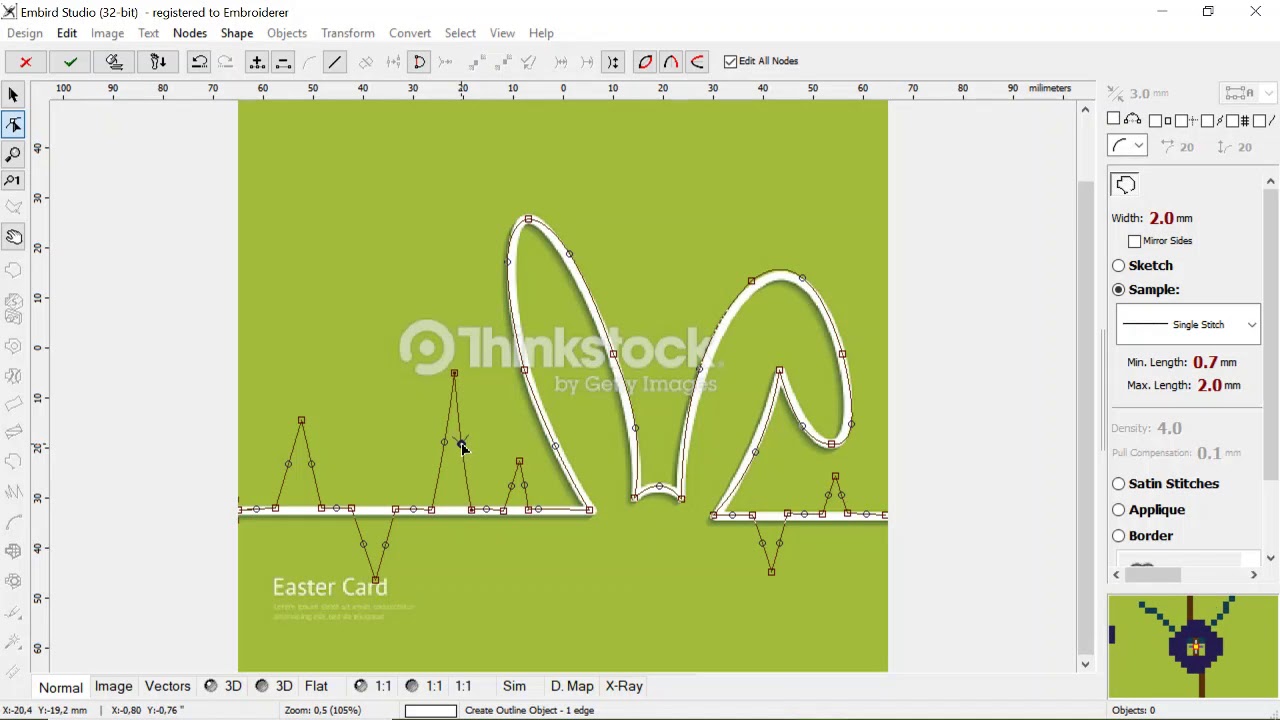
Task: Click the curved line tool in left toolbar
Action: pos(13,522)
